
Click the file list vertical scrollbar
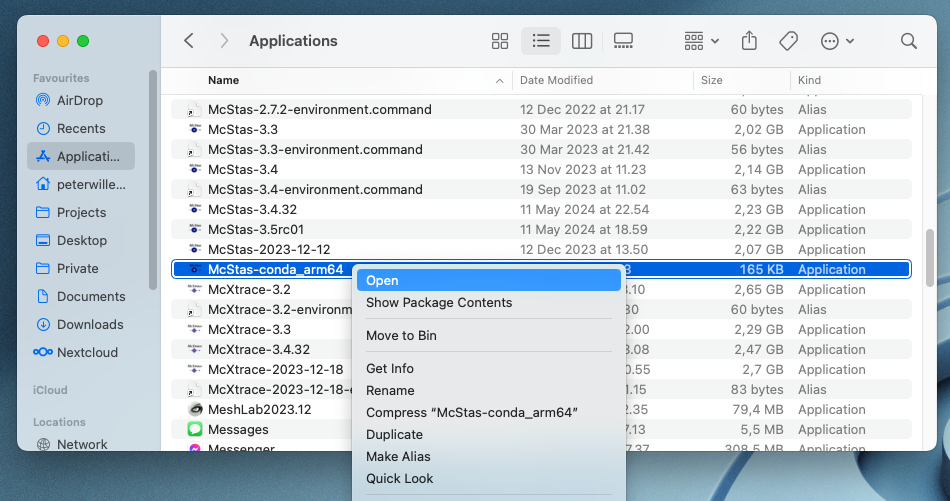pos(930,257)
